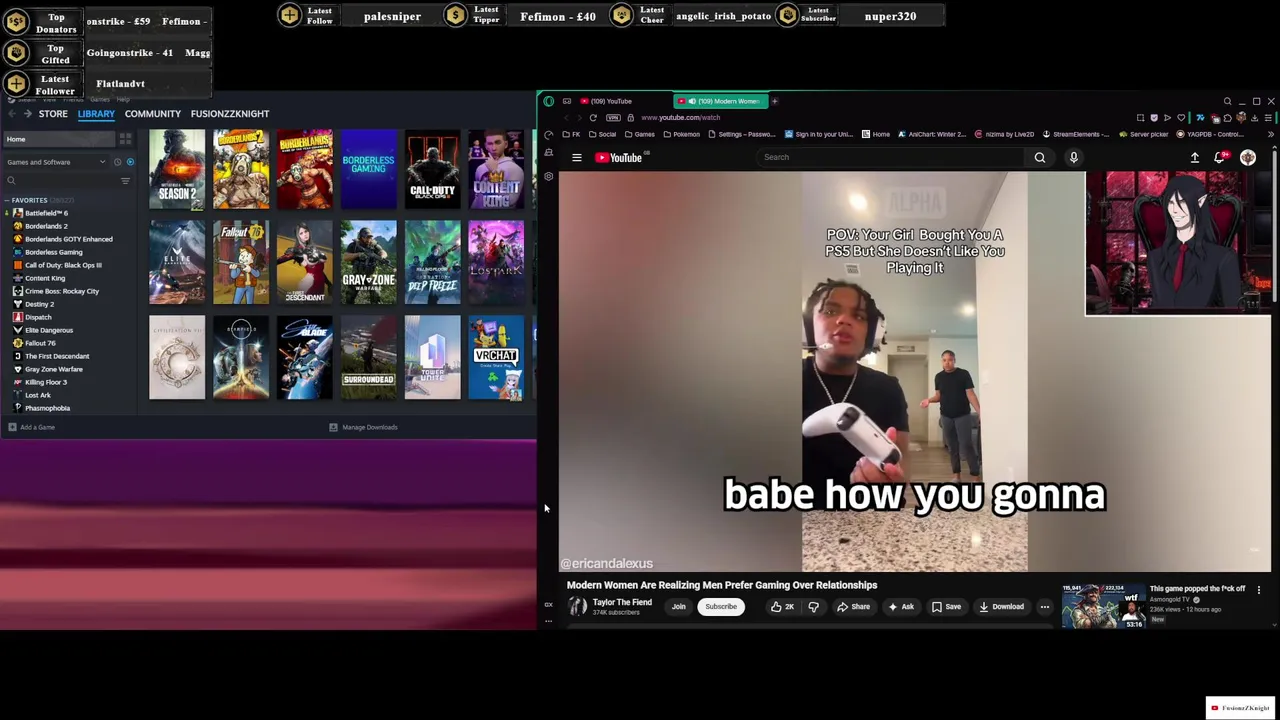Viewport: 1280px width, 720px height.
Task: Open Steam library advanced filter icon
Action: 125,181
